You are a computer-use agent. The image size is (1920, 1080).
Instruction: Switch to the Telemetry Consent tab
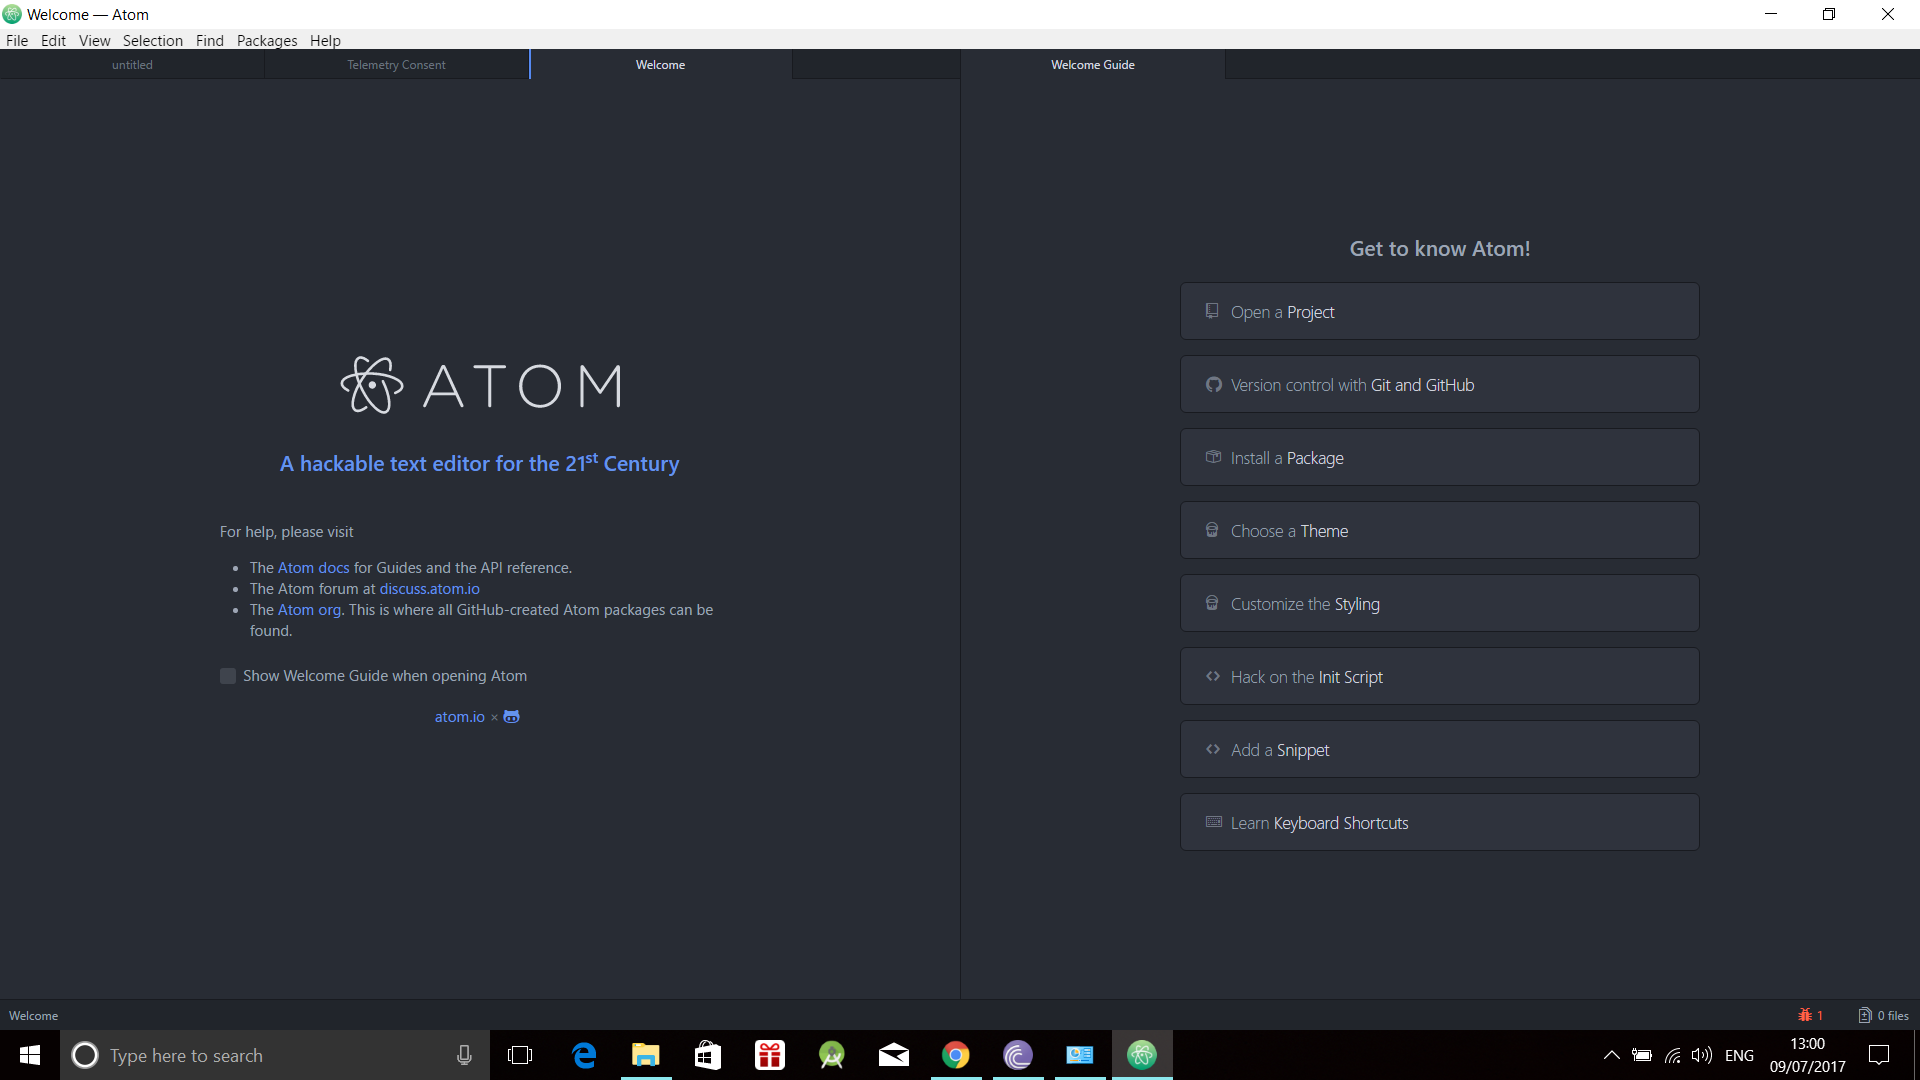[396, 65]
